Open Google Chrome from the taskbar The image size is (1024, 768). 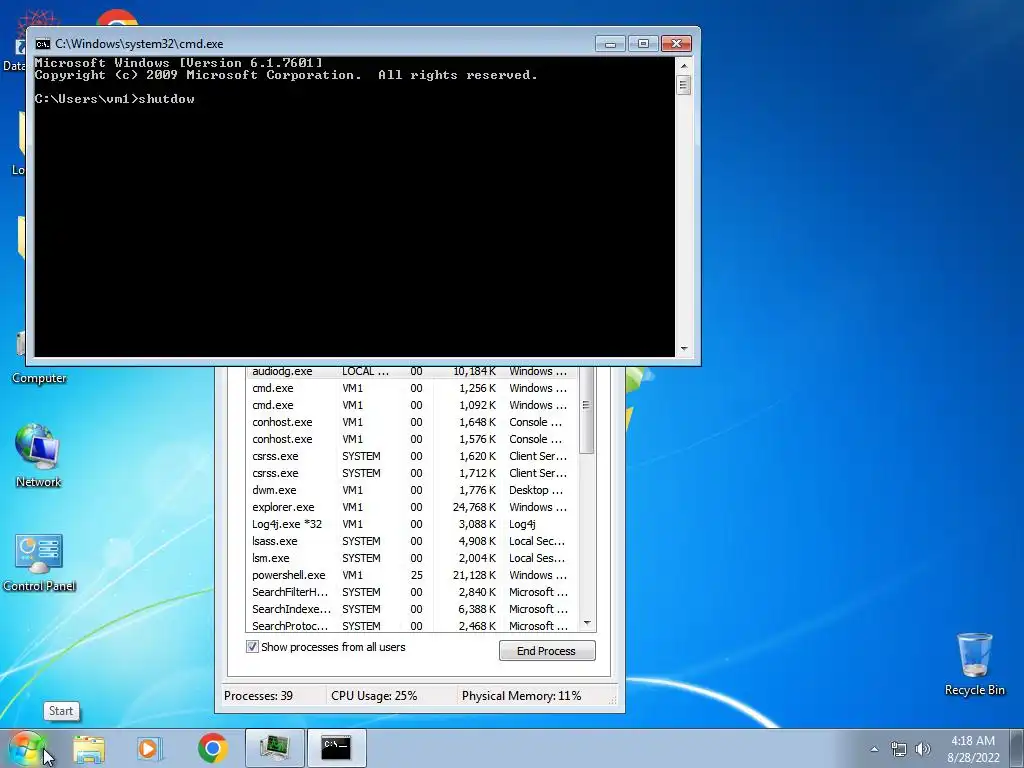[x=212, y=748]
